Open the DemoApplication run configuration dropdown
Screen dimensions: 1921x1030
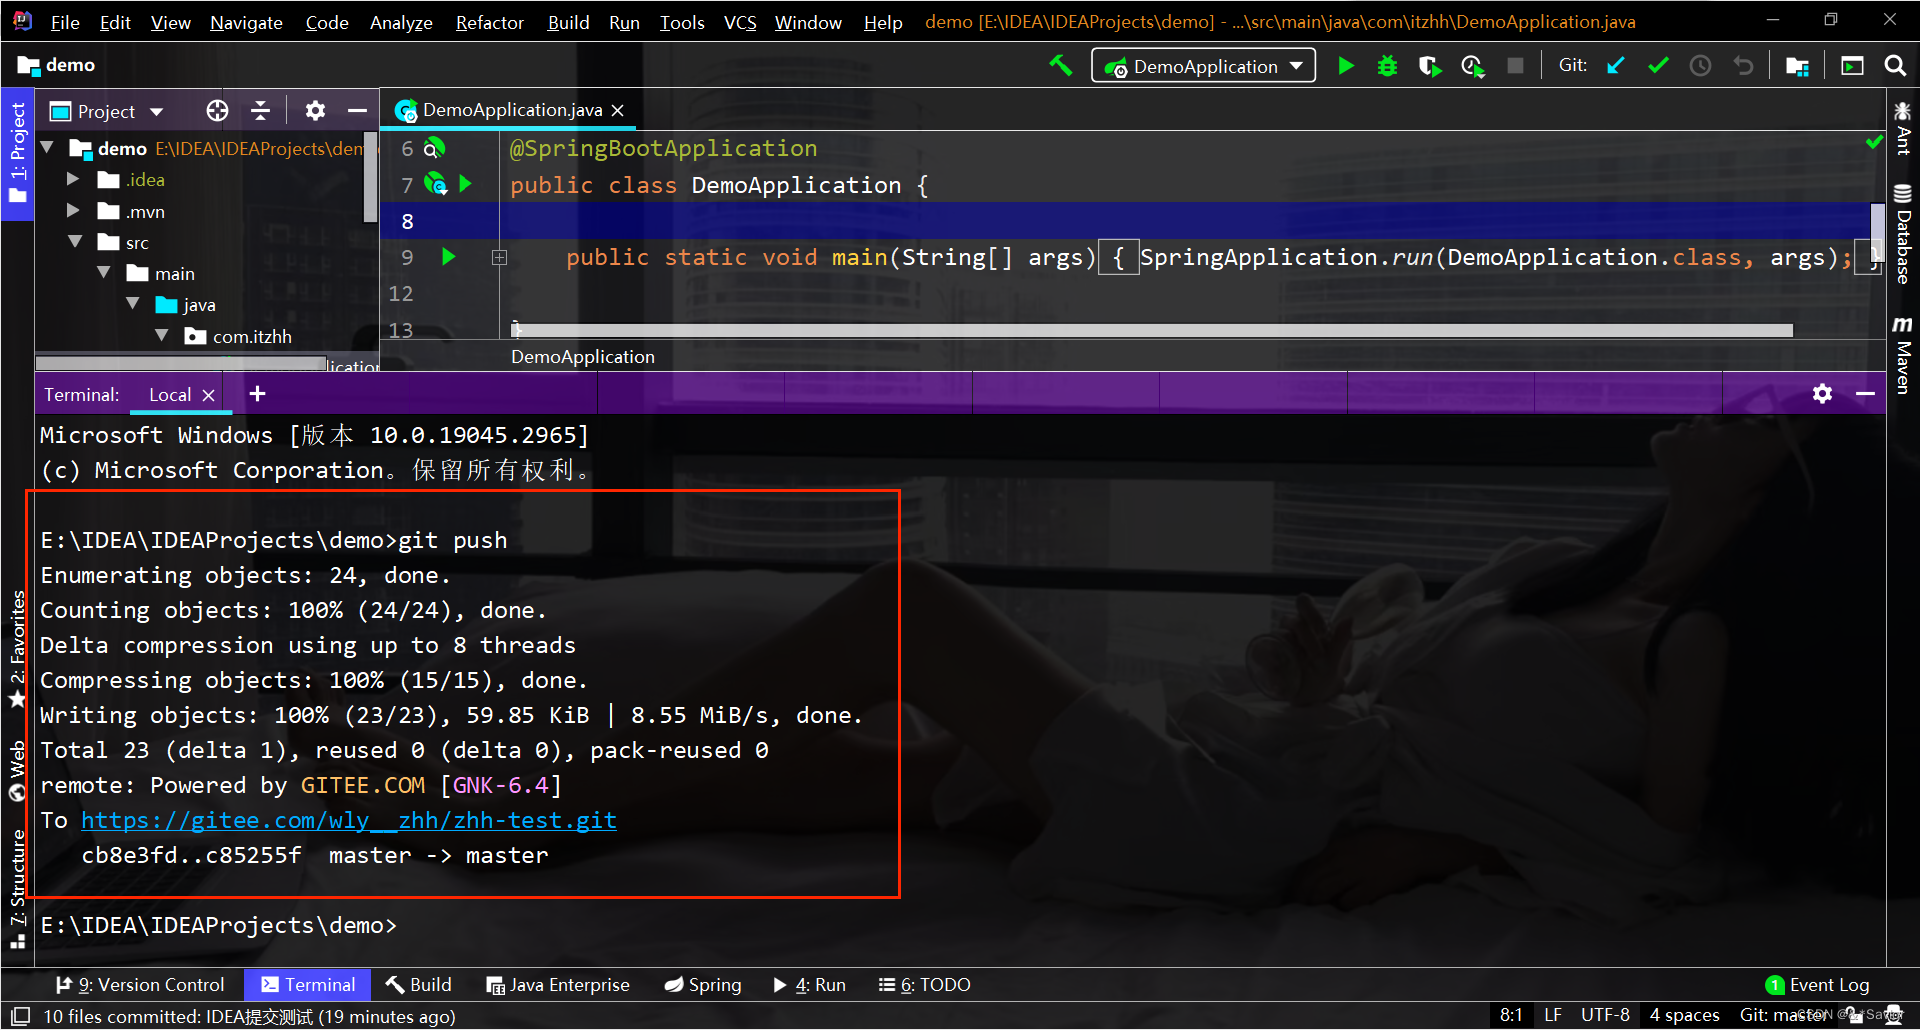point(1204,66)
